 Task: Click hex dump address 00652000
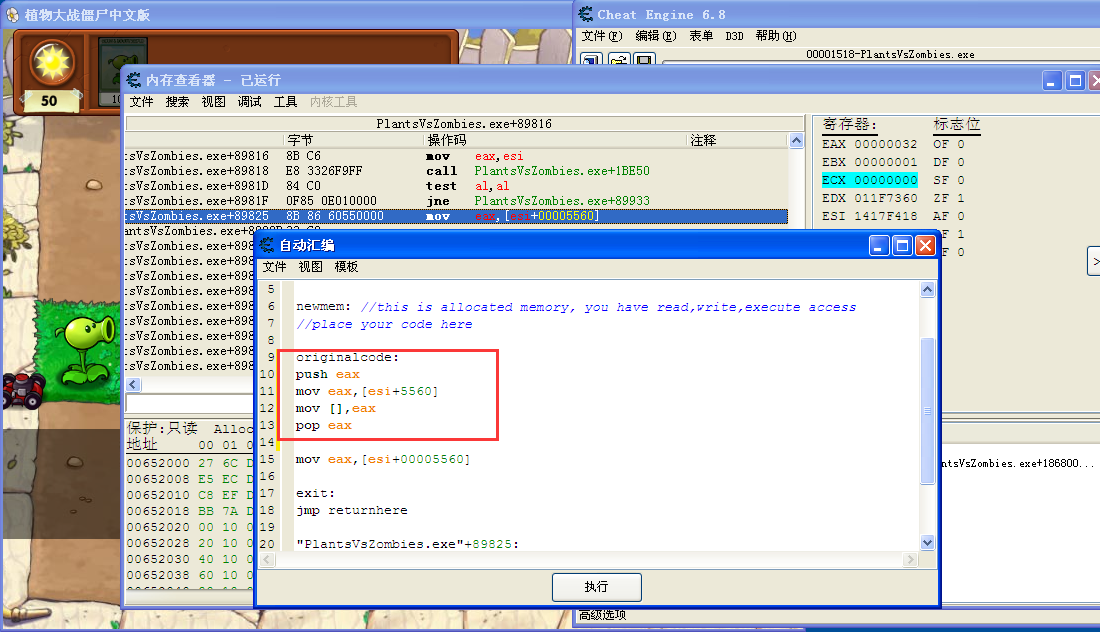click(x=158, y=463)
